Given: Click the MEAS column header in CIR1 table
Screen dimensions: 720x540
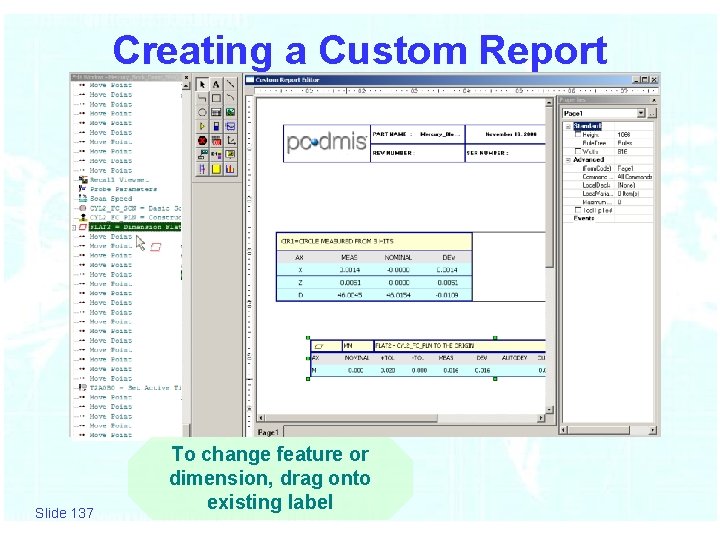Looking at the screenshot, I should pos(349,258).
